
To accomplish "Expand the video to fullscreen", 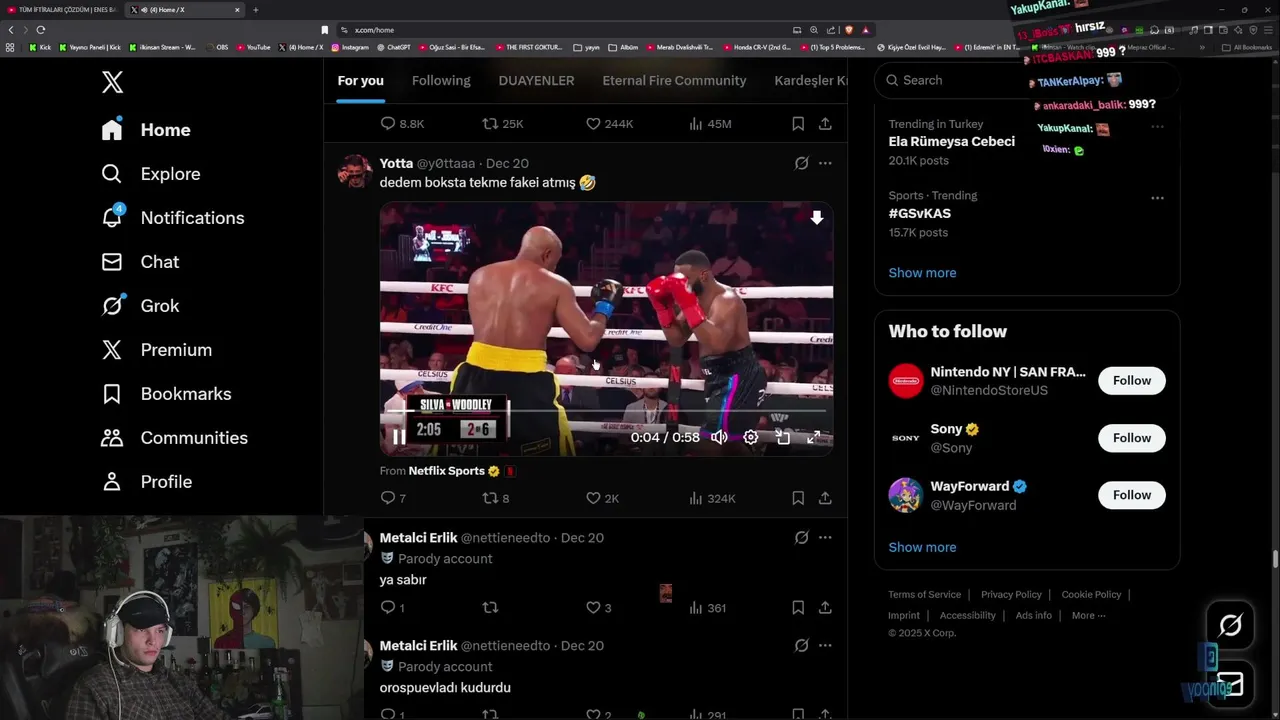I will tap(814, 437).
